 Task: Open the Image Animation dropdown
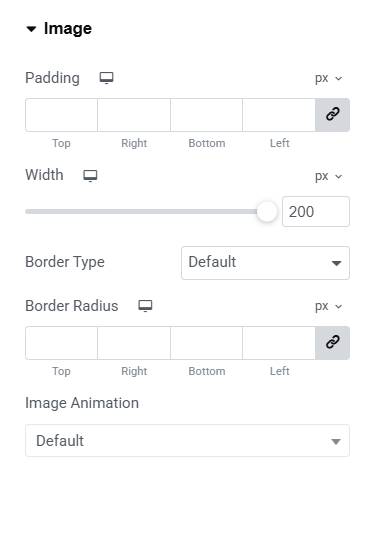[187, 440]
